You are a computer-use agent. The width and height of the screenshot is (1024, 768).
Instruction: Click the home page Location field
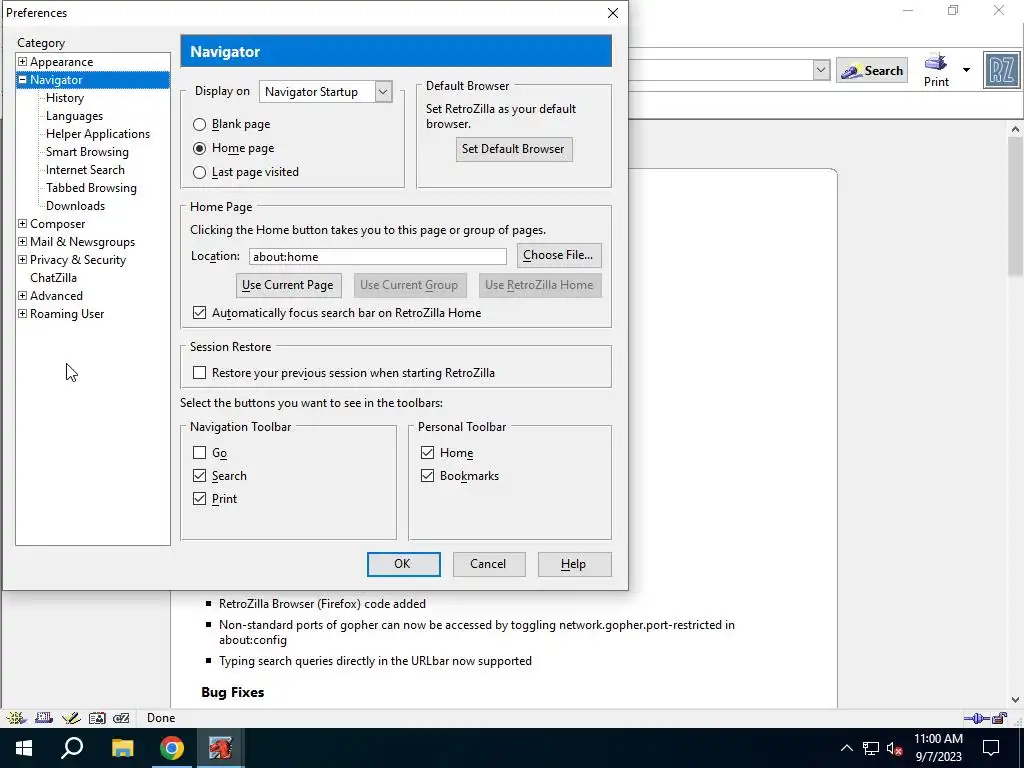(x=377, y=257)
